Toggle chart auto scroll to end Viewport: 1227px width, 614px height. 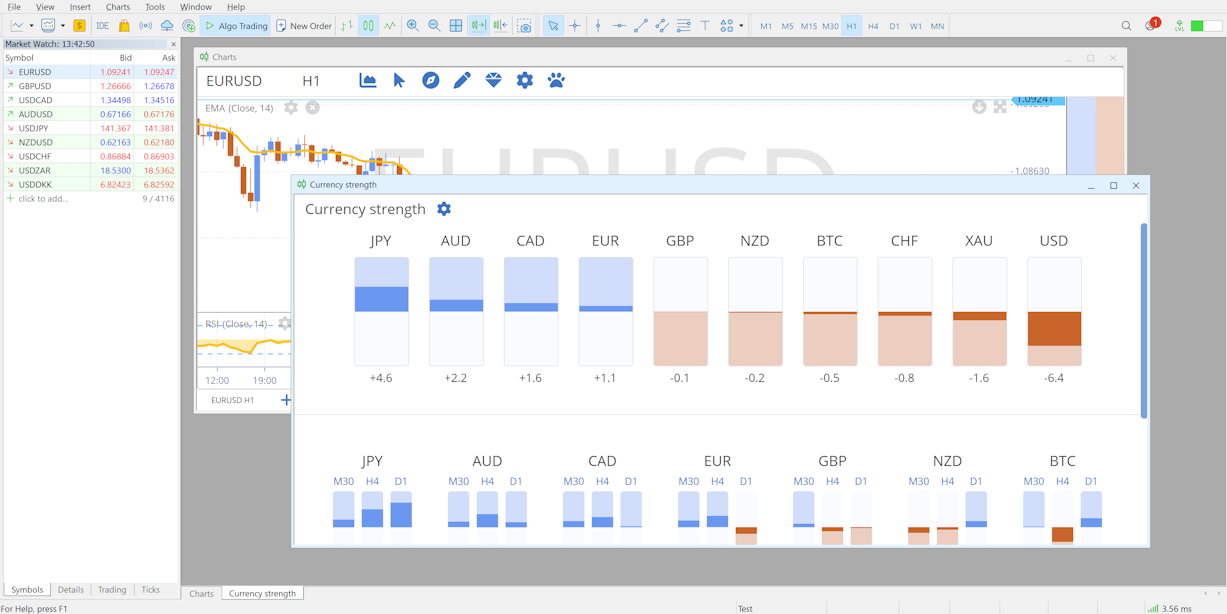point(478,26)
